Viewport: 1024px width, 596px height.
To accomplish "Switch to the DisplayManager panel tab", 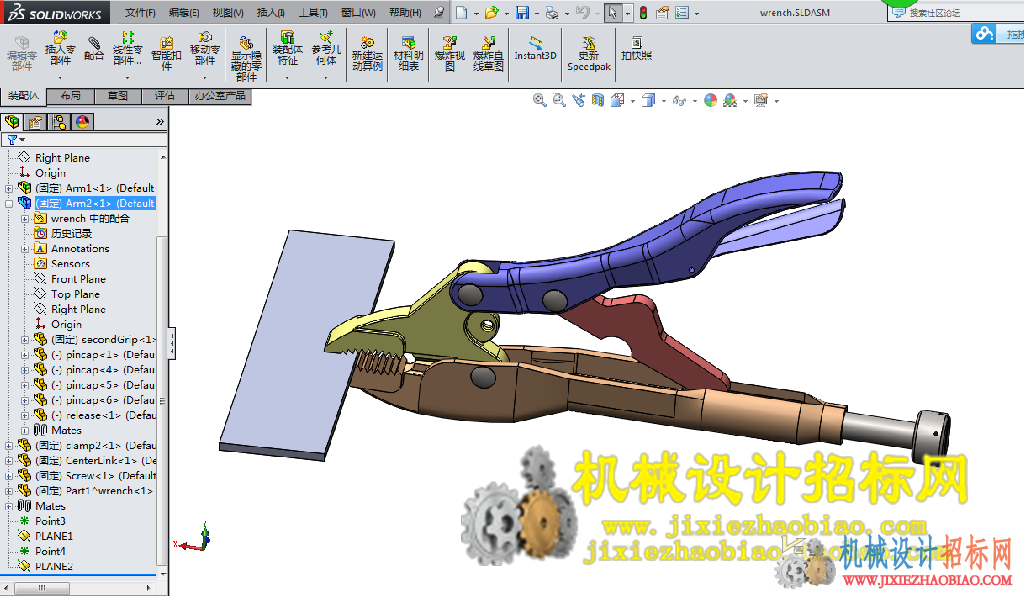I will (x=82, y=121).
